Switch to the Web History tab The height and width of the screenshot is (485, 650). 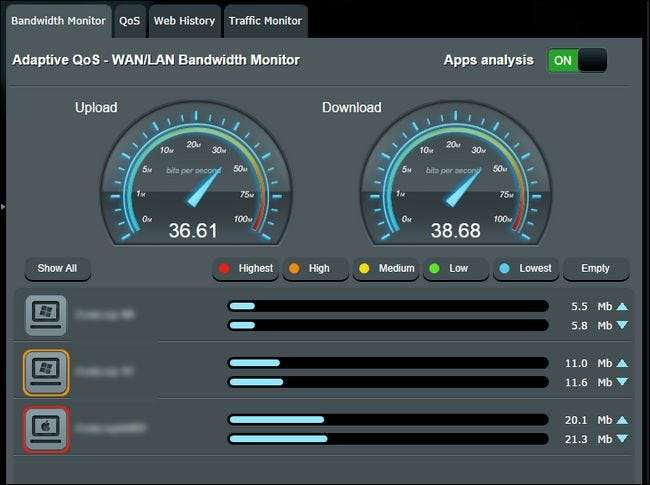click(x=182, y=20)
